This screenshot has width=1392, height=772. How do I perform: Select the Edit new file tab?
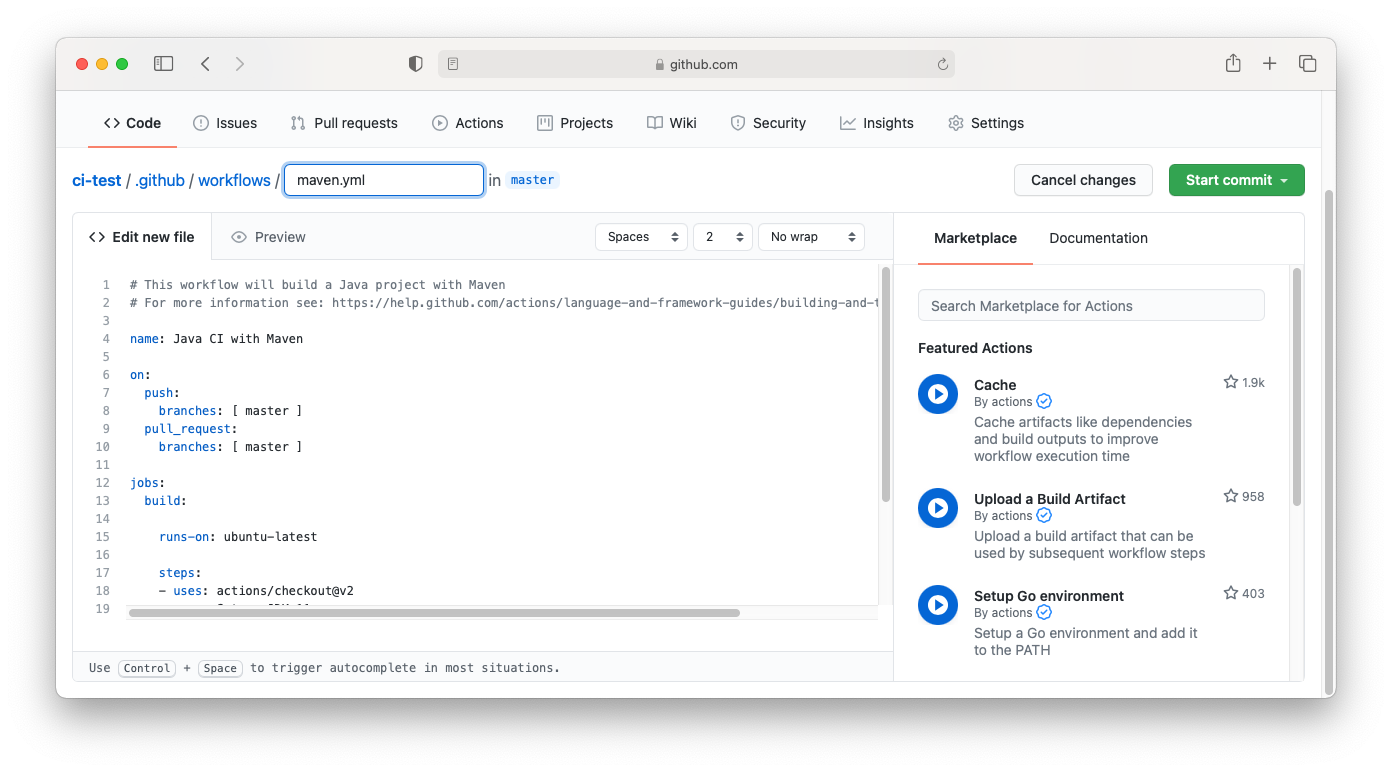141,237
